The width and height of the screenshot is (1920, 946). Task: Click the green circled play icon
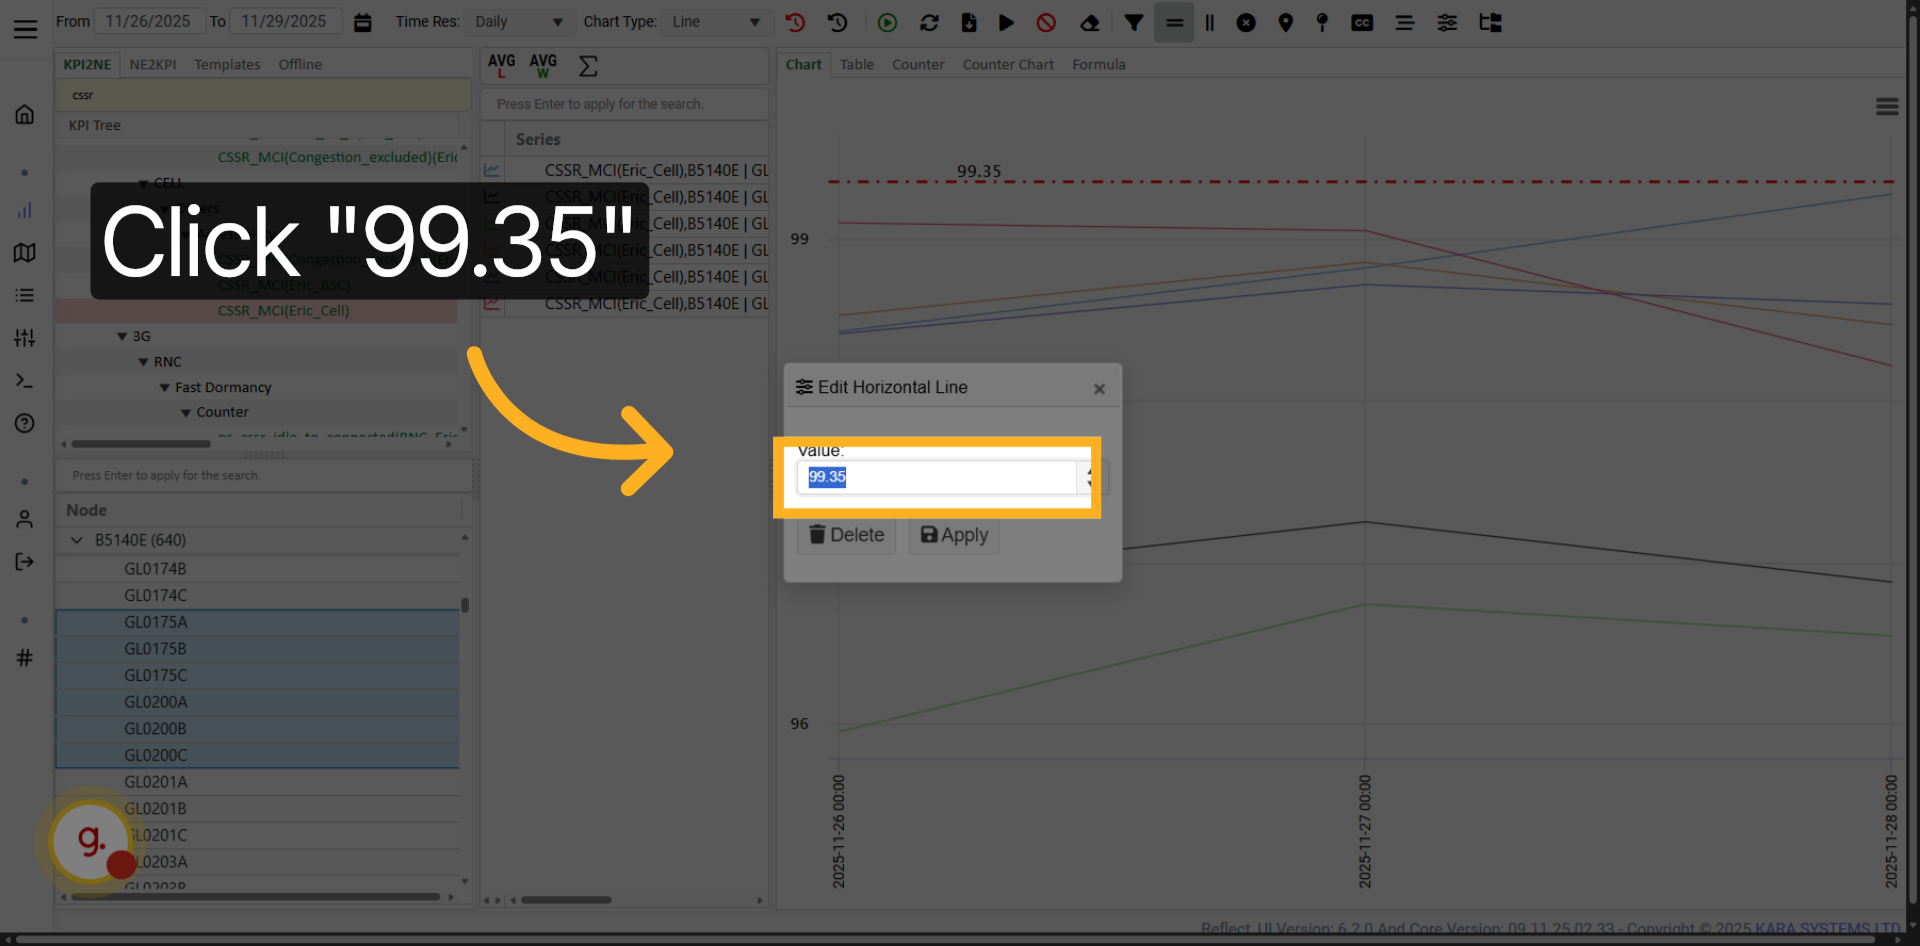pyautogui.click(x=887, y=22)
